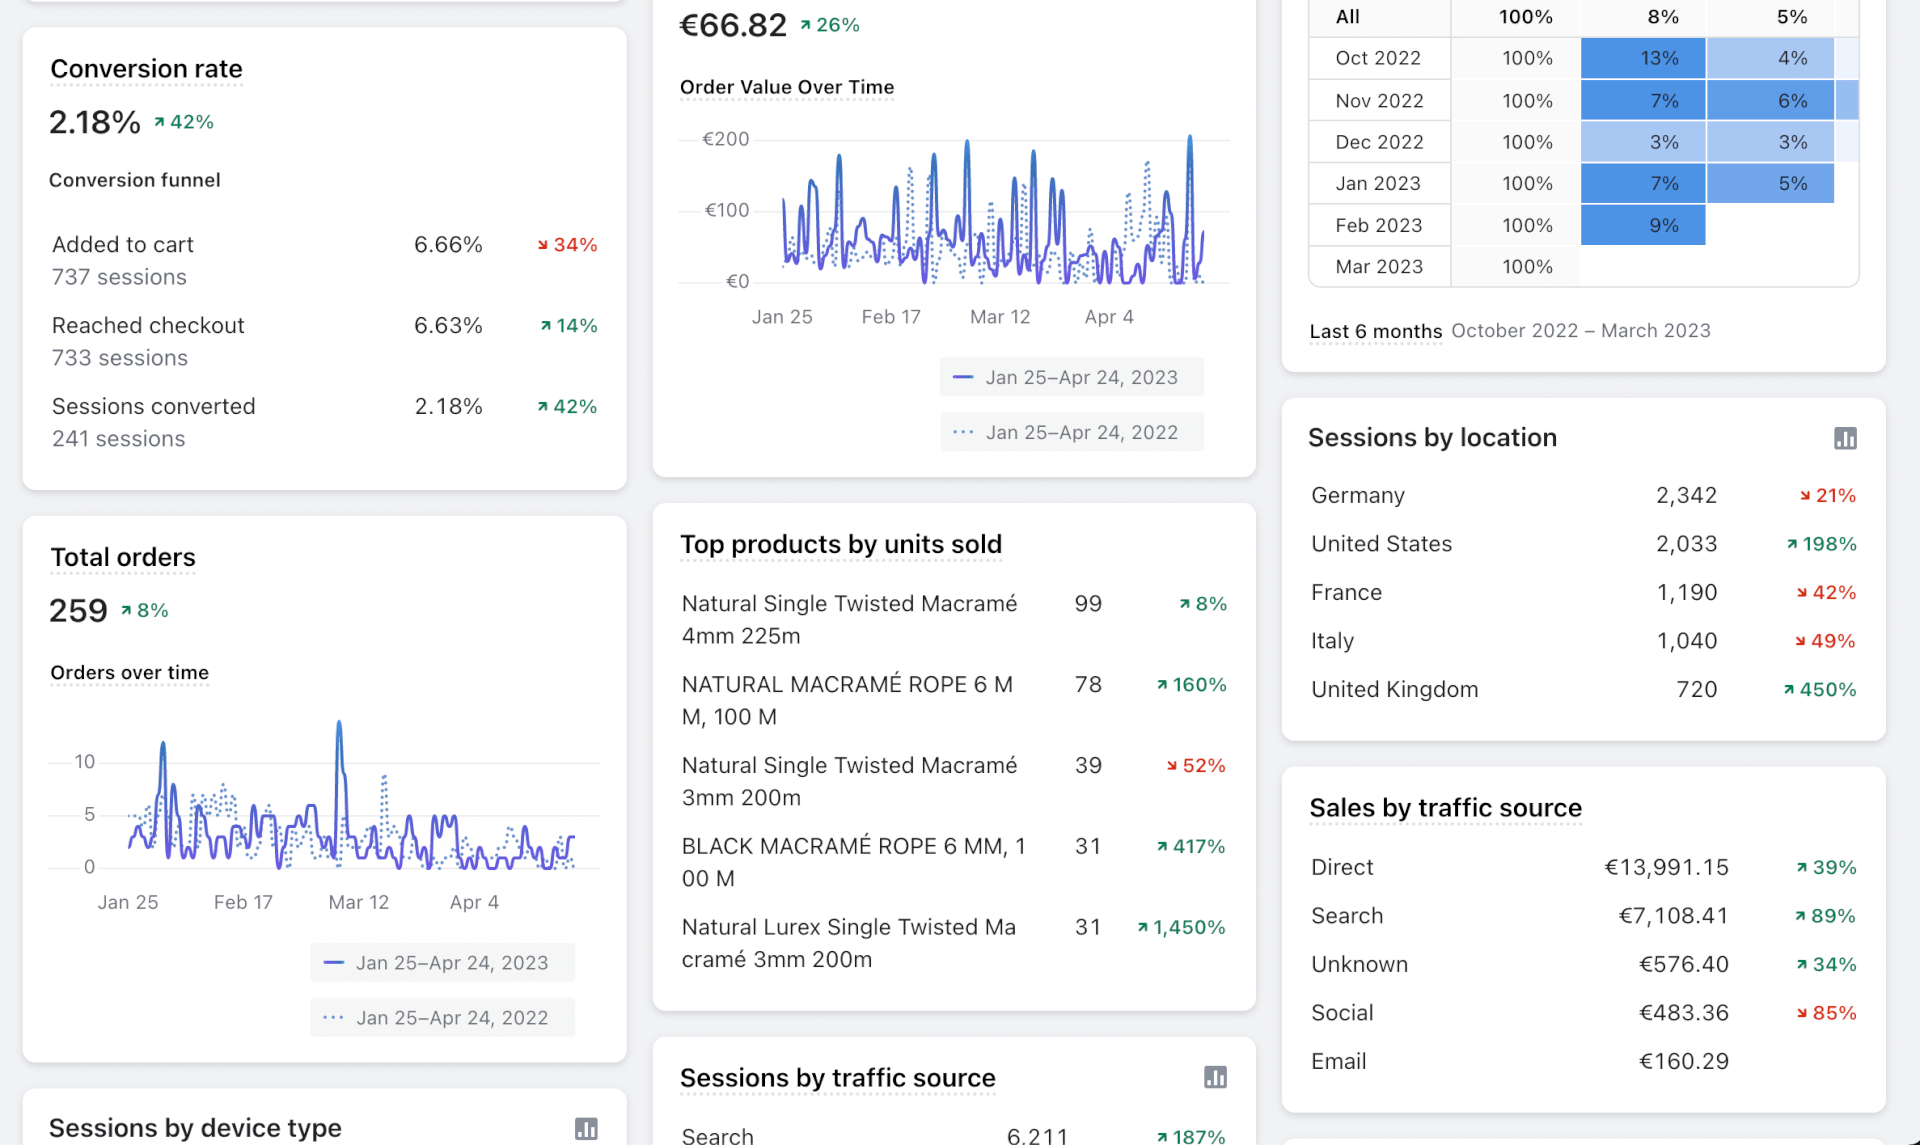This screenshot has height=1145, width=1920.
Task: Select Feb 2023 cohort 9% cell
Action: pos(1643,225)
